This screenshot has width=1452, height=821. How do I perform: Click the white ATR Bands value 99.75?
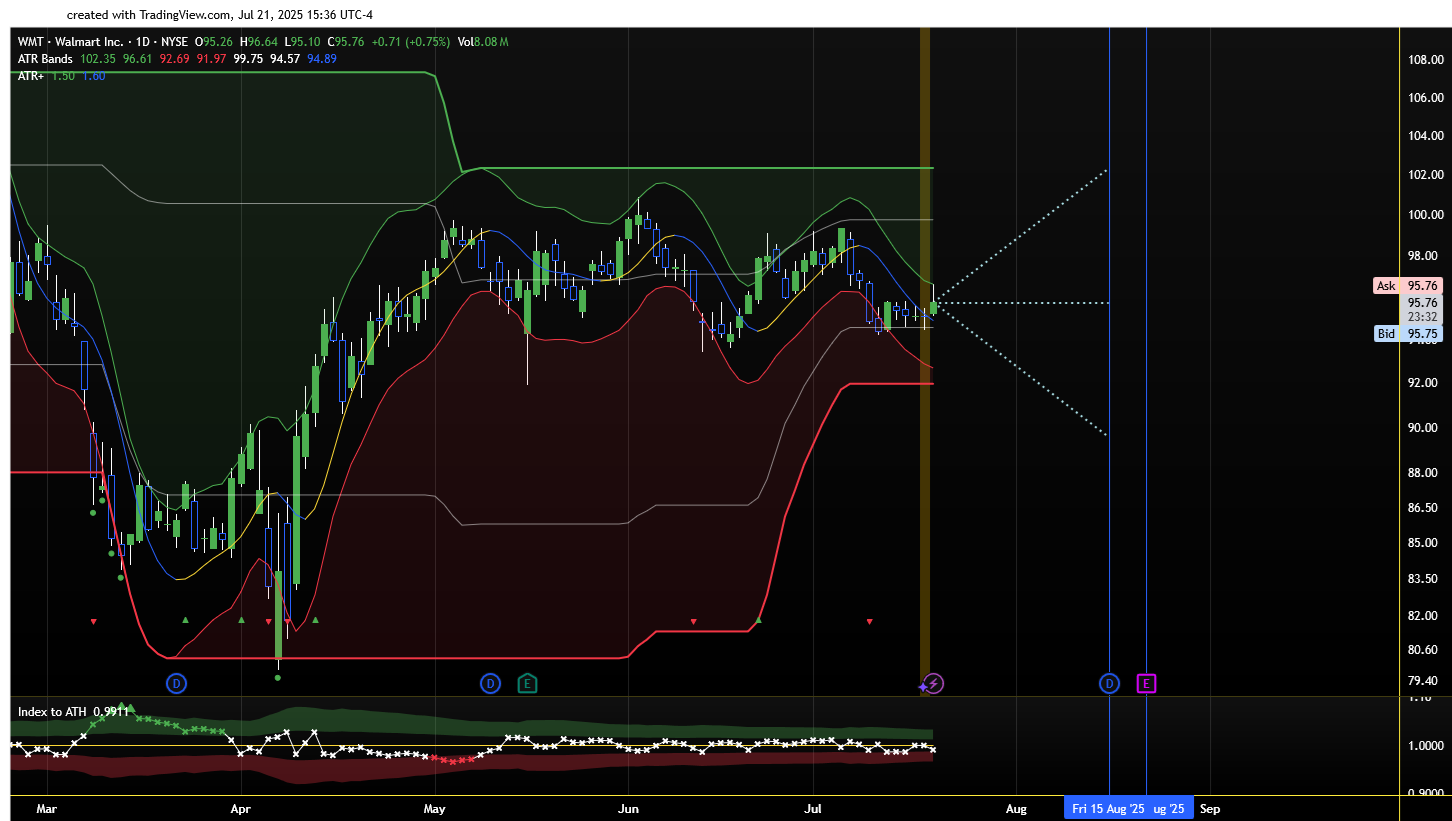click(248, 59)
